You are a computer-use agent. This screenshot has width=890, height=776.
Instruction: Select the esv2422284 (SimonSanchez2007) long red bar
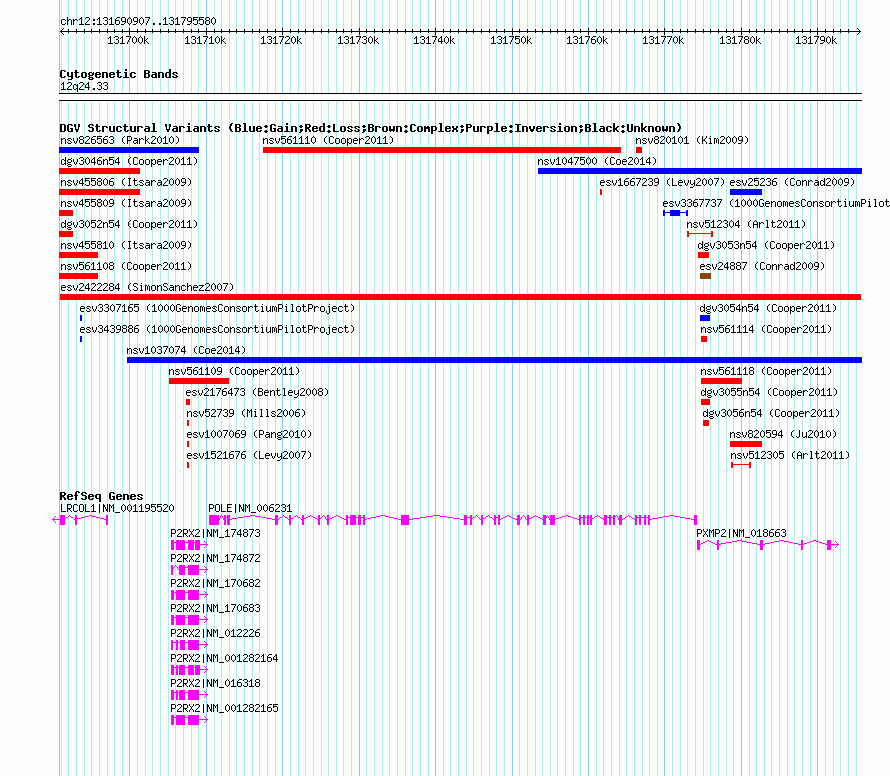[460, 297]
